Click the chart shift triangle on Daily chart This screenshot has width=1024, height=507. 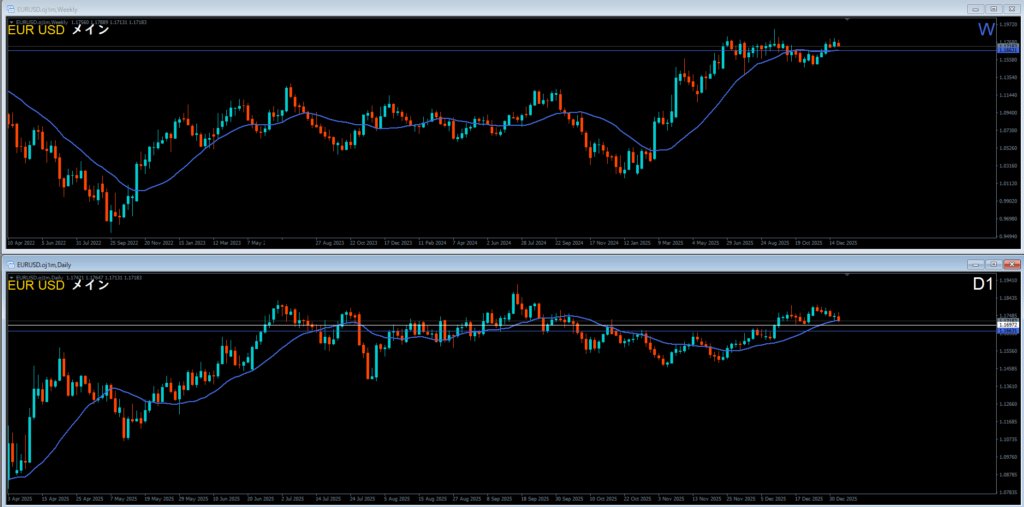tap(847, 274)
